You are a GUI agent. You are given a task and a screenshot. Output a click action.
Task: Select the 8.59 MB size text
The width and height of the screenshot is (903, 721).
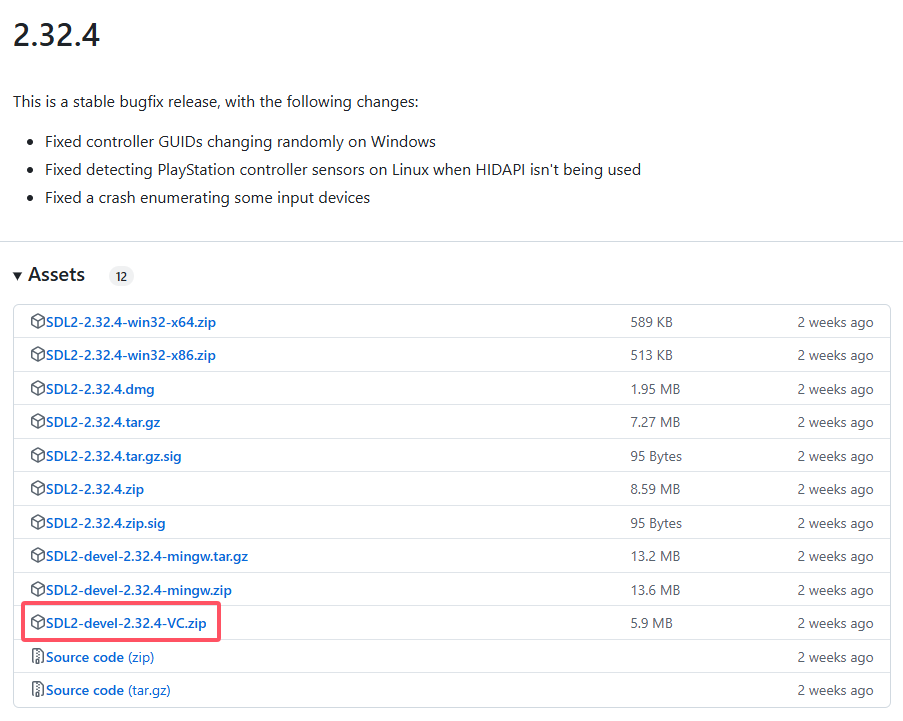click(655, 489)
